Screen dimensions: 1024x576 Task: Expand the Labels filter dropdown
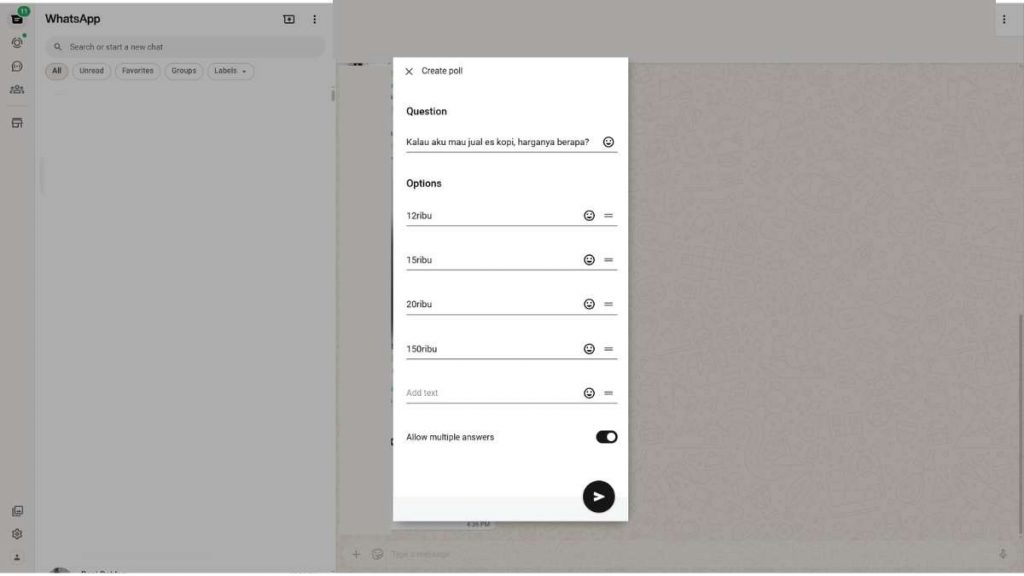point(231,71)
